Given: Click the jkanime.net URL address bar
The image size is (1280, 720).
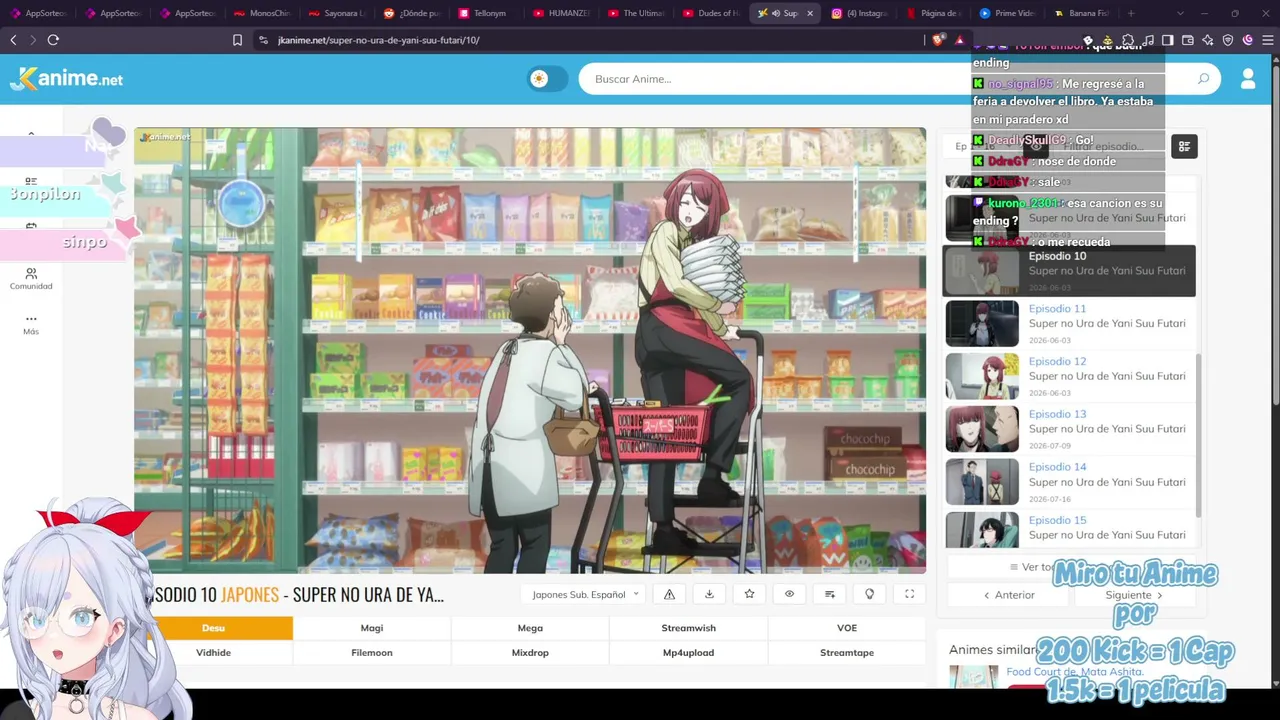Looking at the screenshot, I should pyautogui.click(x=590, y=40).
